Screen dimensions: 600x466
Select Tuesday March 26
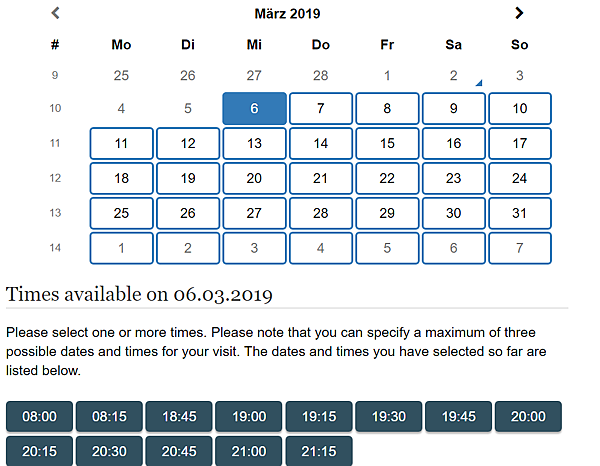pyautogui.click(x=188, y=213)
